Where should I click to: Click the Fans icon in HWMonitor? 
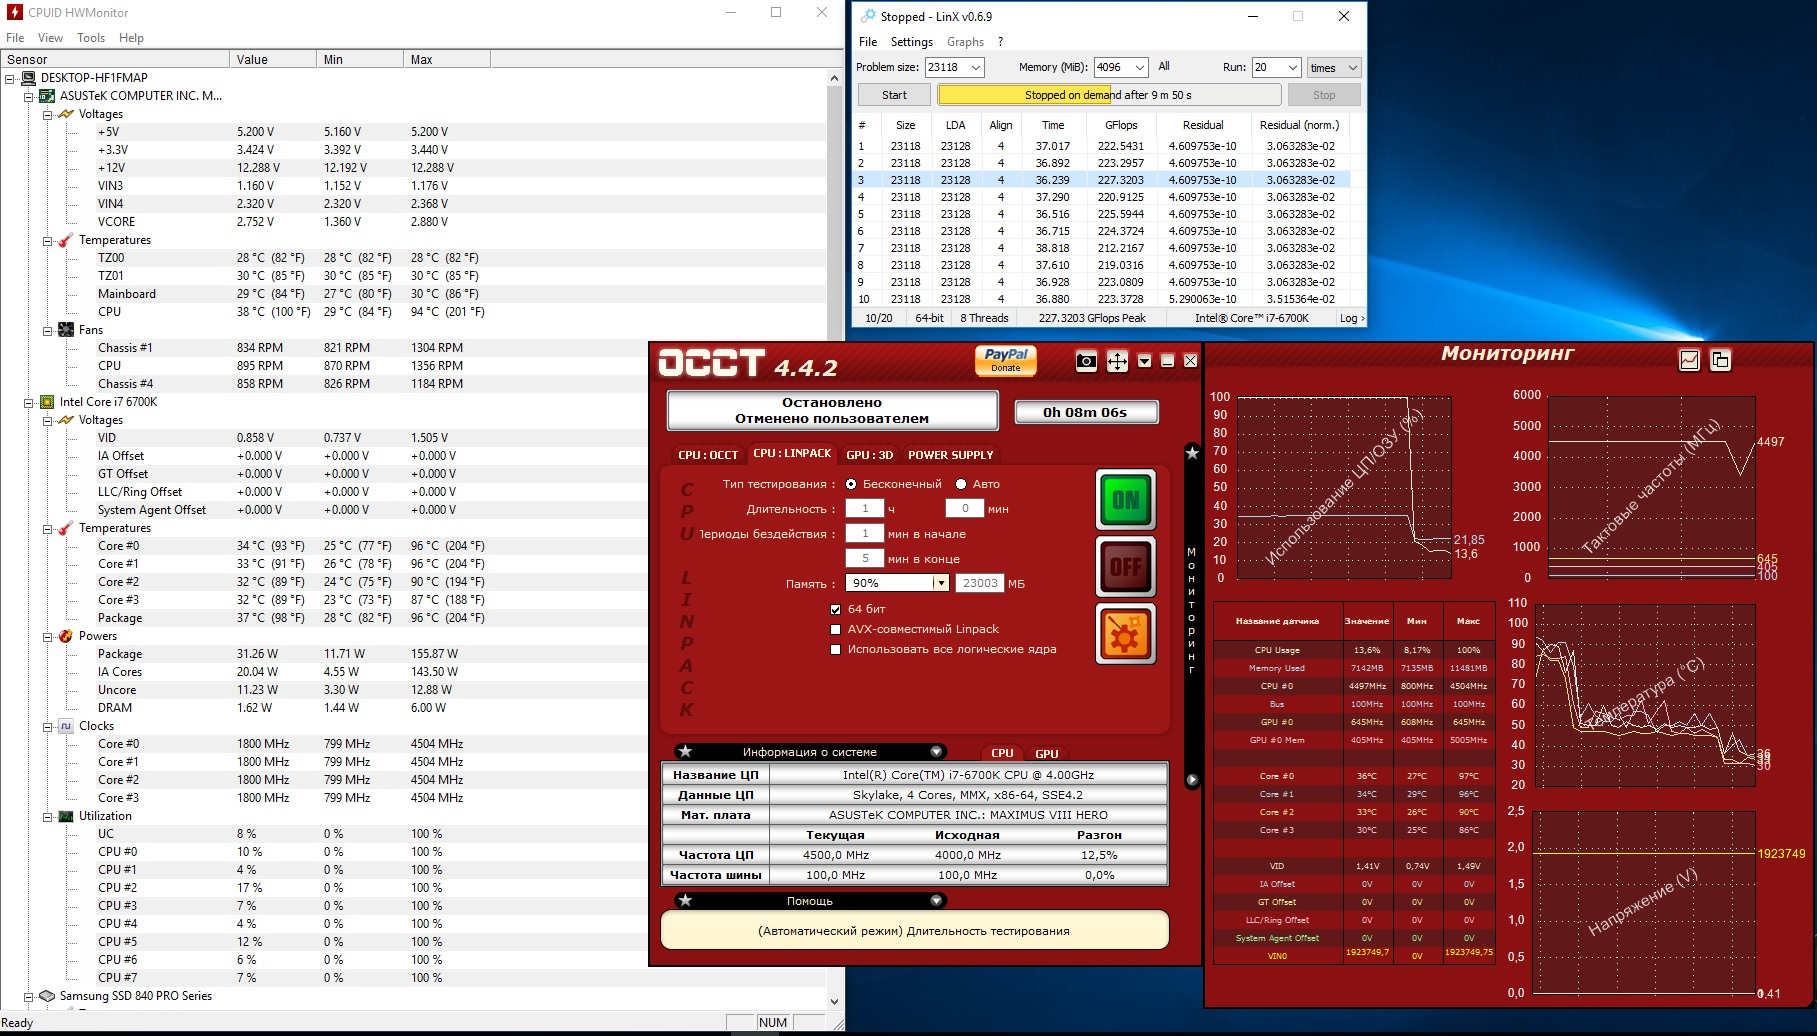pos(66,330)
